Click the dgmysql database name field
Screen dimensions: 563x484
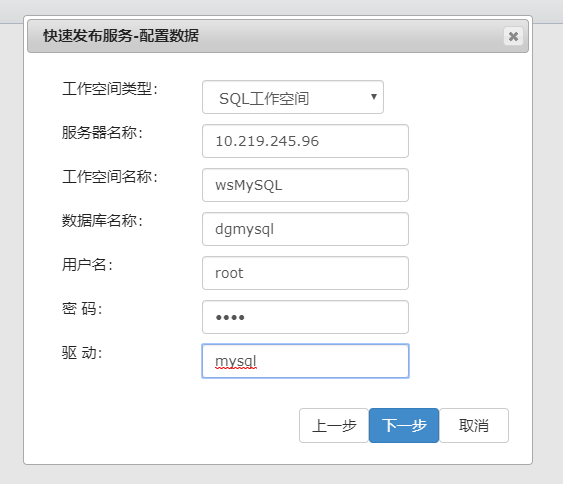(306, 229)
